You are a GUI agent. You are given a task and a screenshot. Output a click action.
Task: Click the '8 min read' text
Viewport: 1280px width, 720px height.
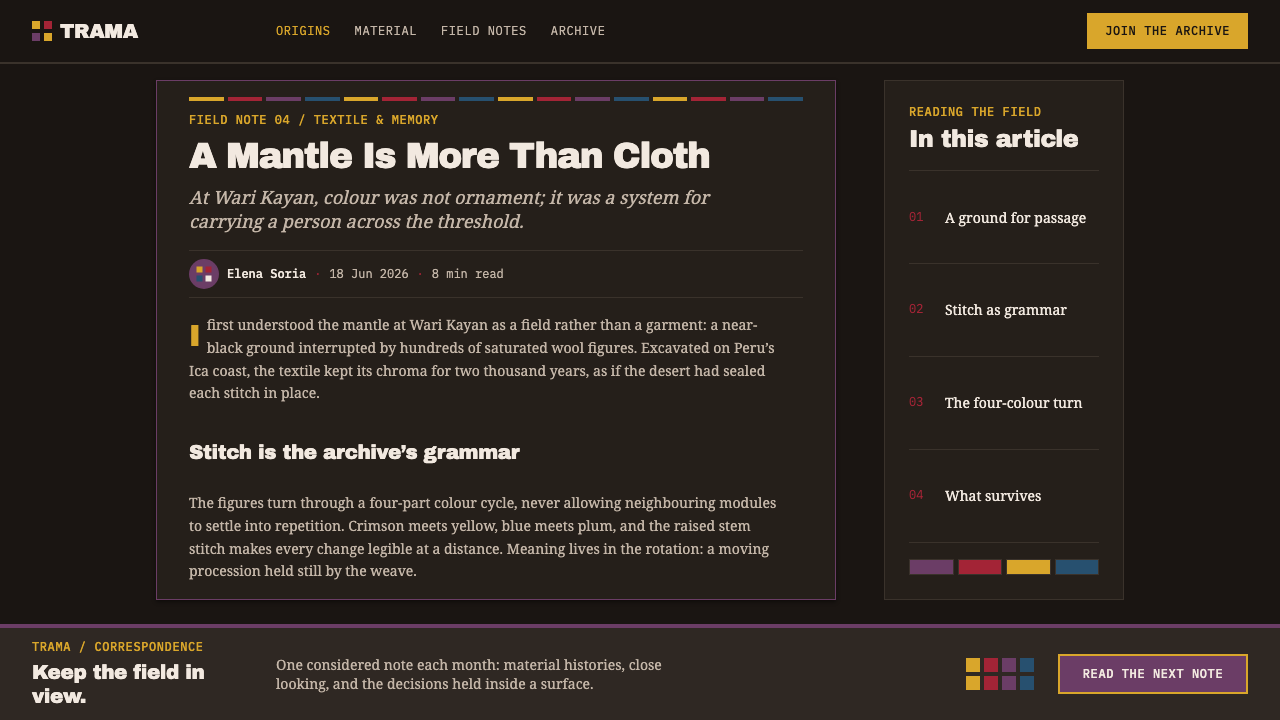click(x=468, y=274)
